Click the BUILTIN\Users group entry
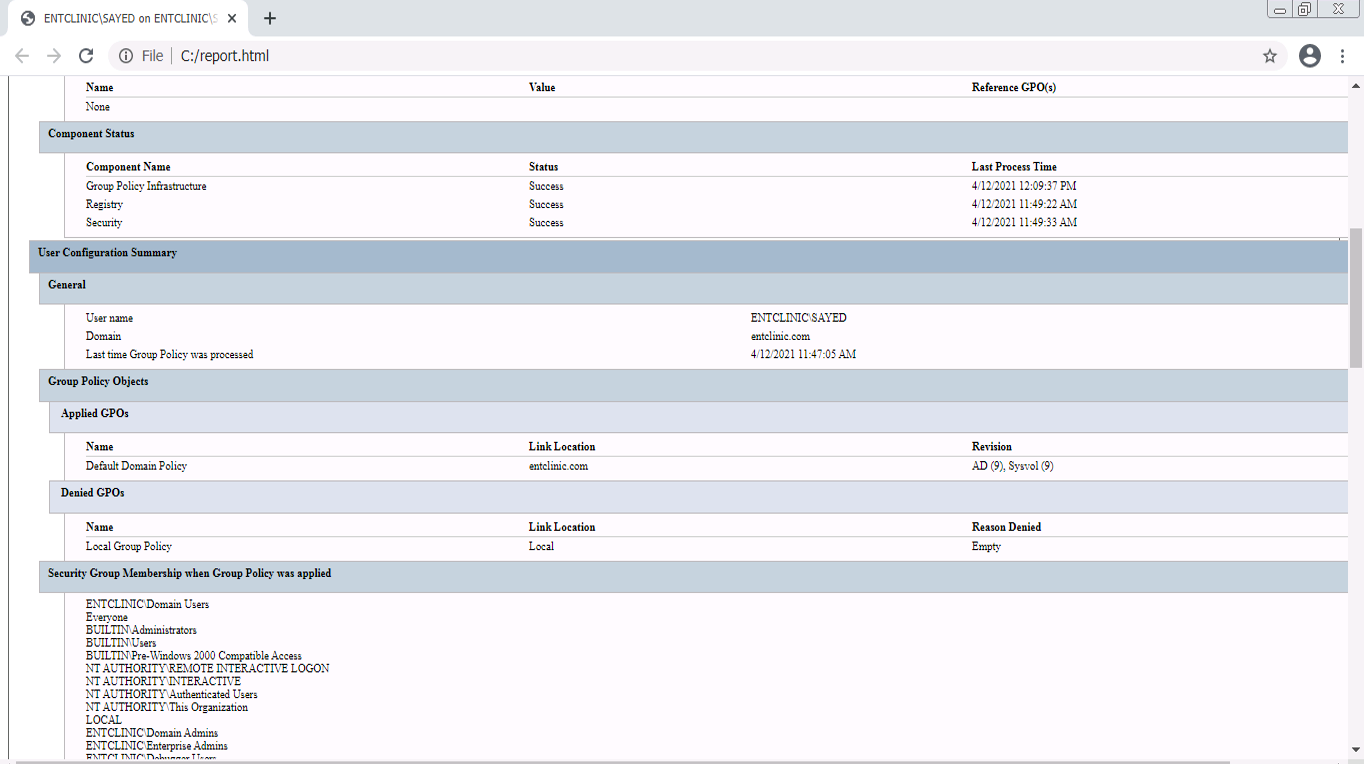The height and width of the screenshot is (764, 1364). pyautogui.click(x=121, y=643)
